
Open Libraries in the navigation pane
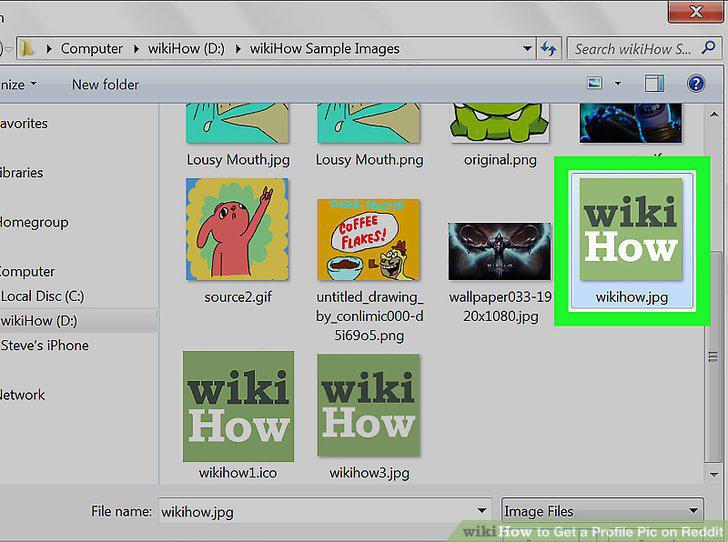(21, 173)
